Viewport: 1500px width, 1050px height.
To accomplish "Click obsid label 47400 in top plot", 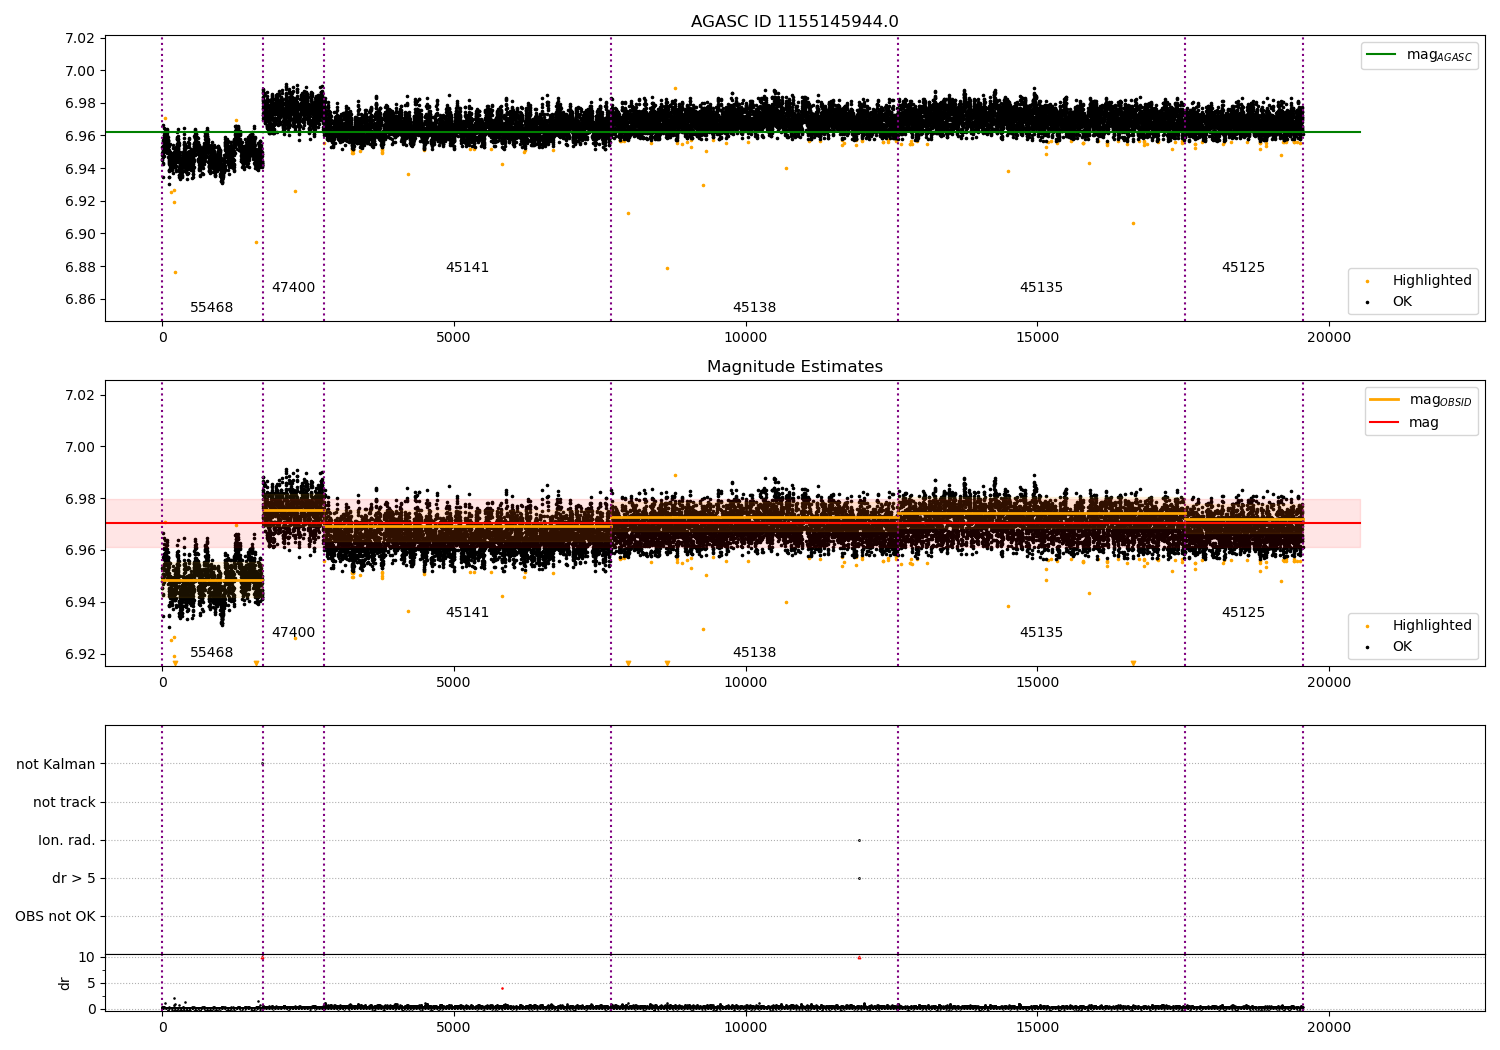I will (x=293, y=288).
